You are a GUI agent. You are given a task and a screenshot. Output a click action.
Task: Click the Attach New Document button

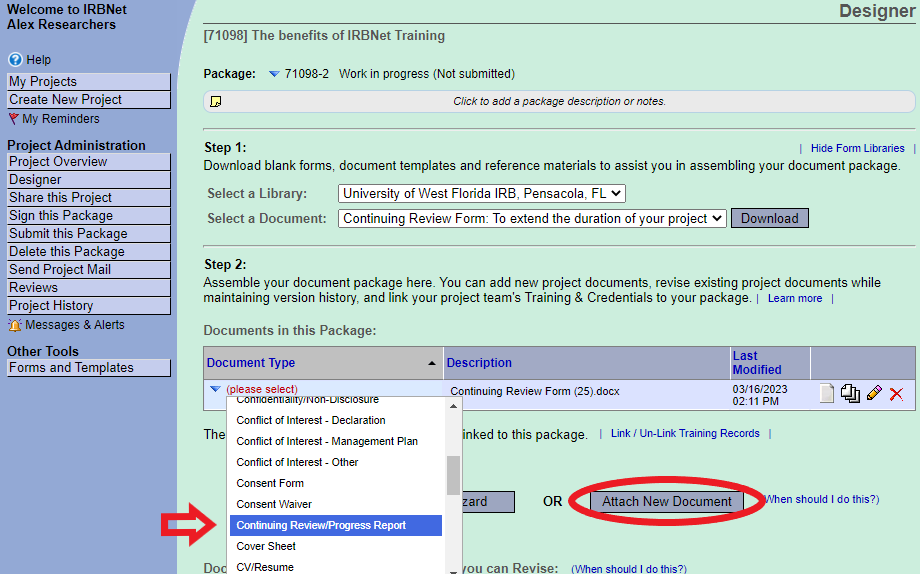click(x=667, y=502)
